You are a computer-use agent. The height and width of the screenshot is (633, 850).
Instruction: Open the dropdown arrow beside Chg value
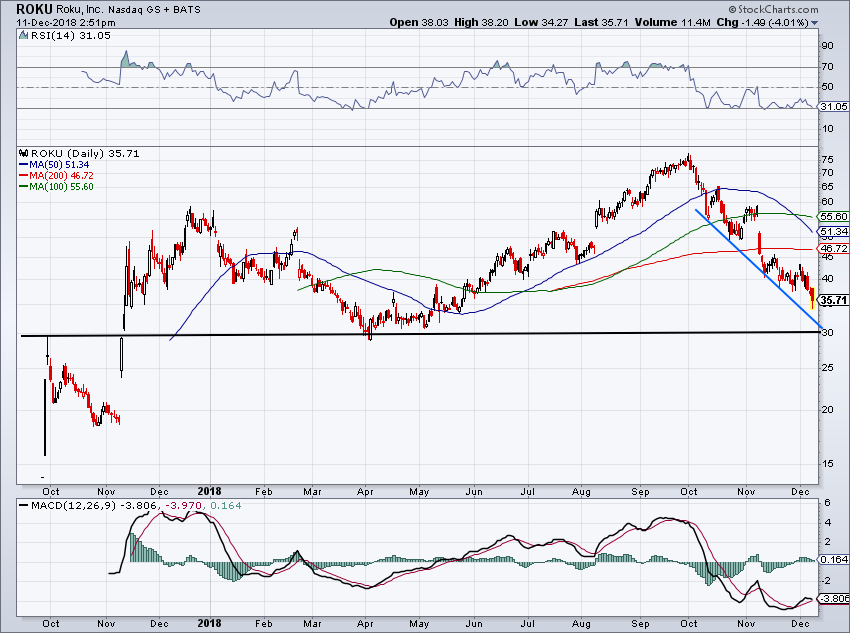point(814,23)
